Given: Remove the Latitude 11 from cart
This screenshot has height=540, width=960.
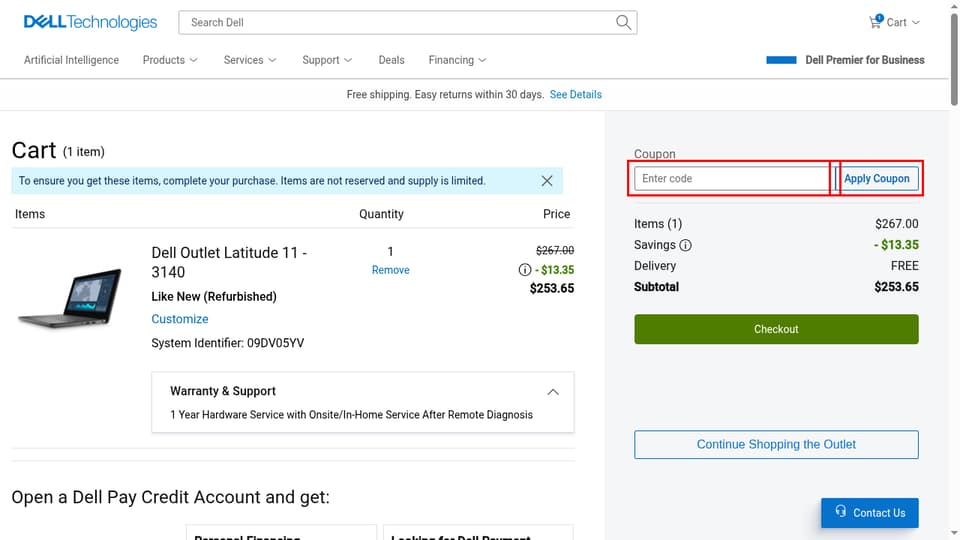Looking at the screenshot, I should click(391, 270).
